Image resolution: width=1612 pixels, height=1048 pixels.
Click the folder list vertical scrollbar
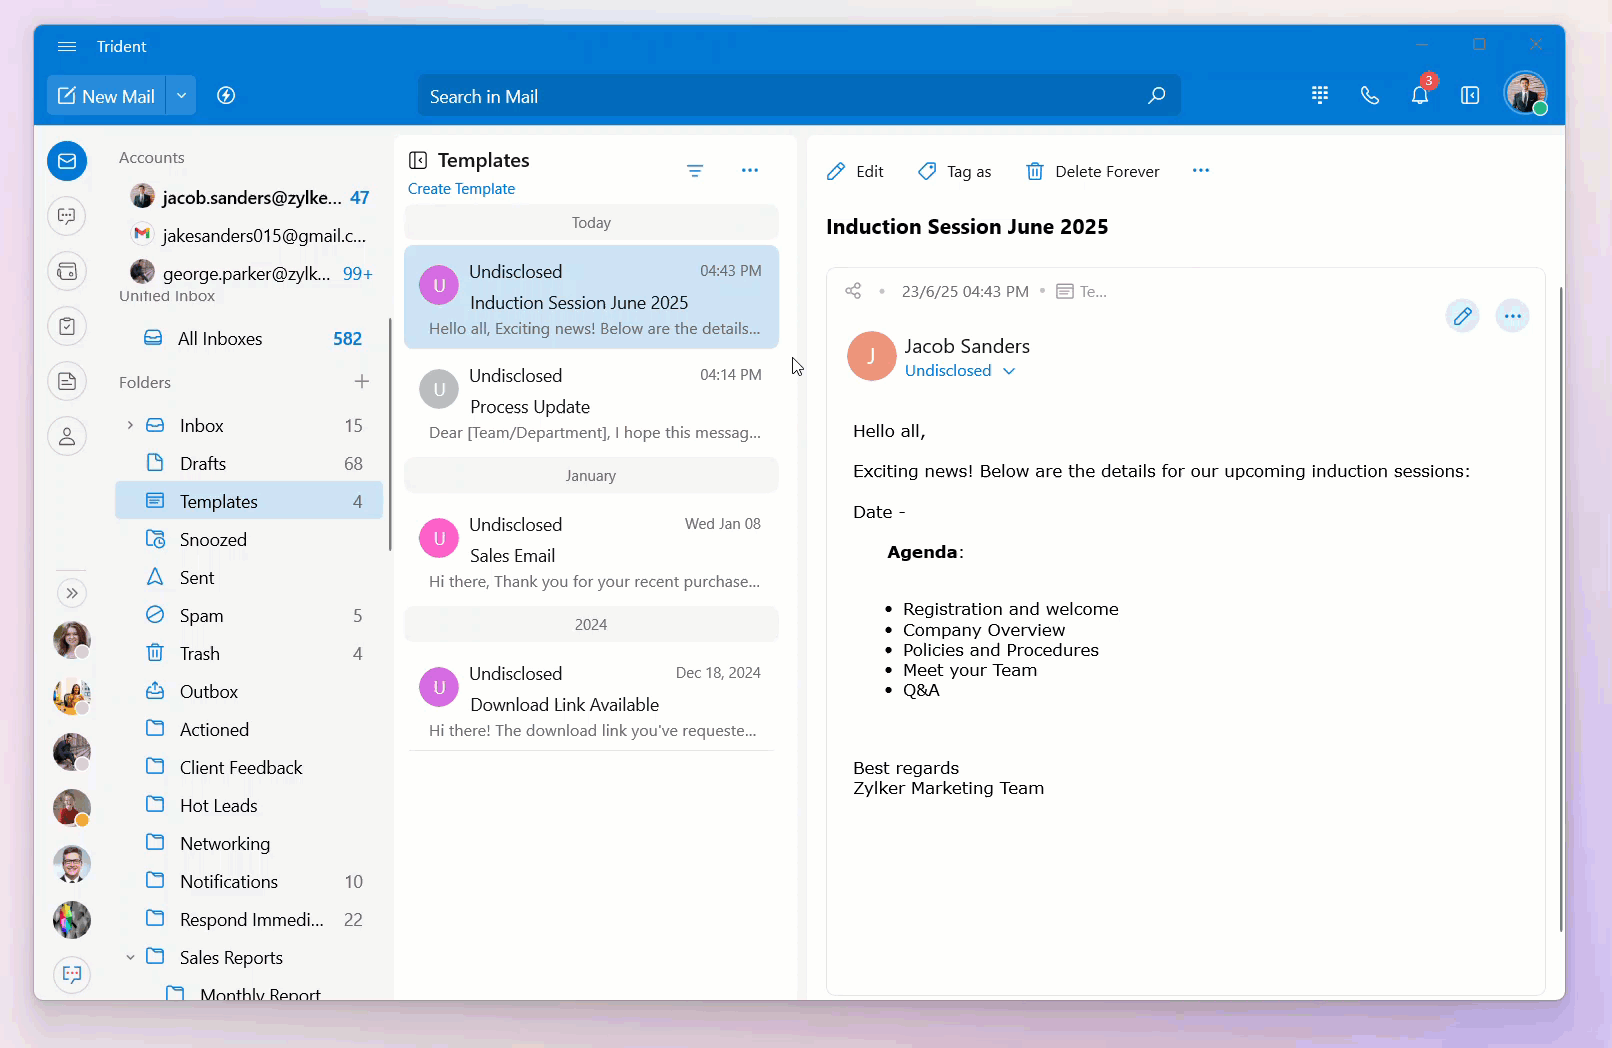click(x=389, y=434)
